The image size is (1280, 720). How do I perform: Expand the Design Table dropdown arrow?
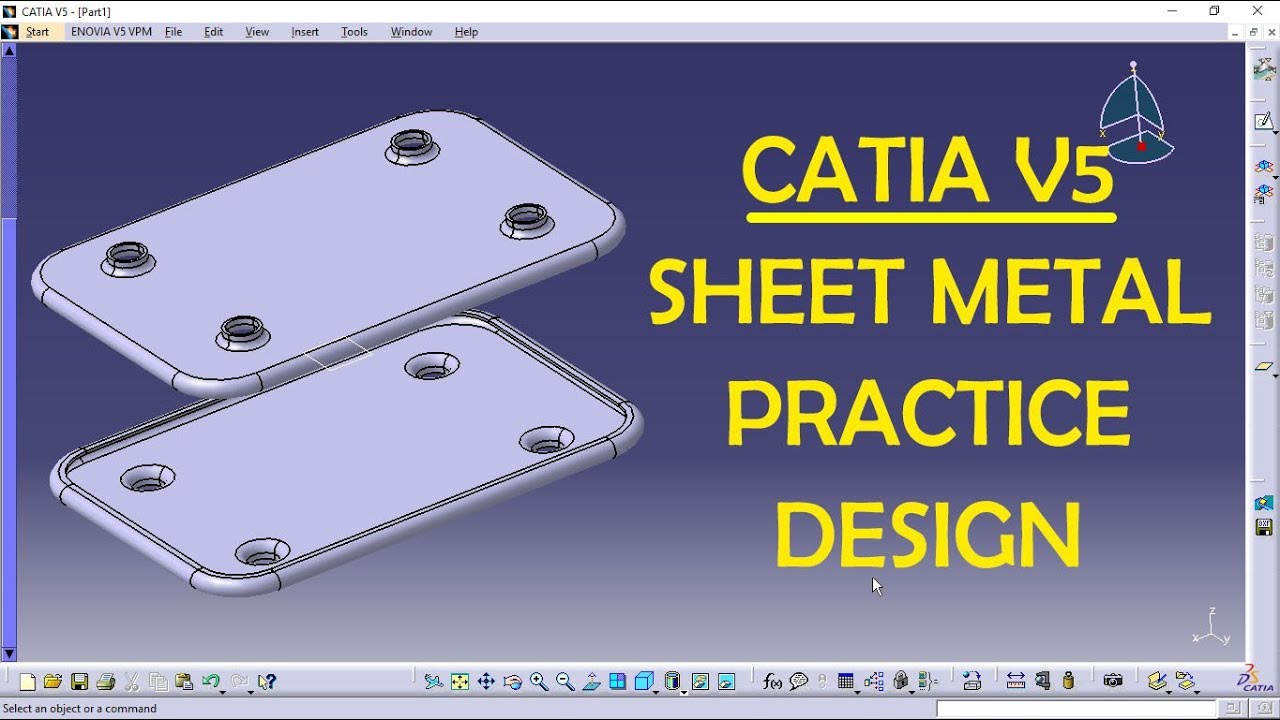[858, 691]
